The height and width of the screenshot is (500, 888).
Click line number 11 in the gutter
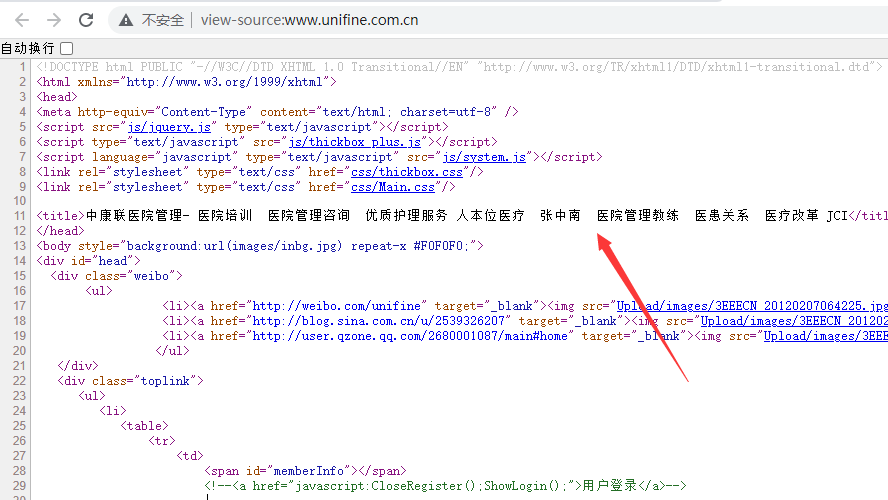point(20,216)
